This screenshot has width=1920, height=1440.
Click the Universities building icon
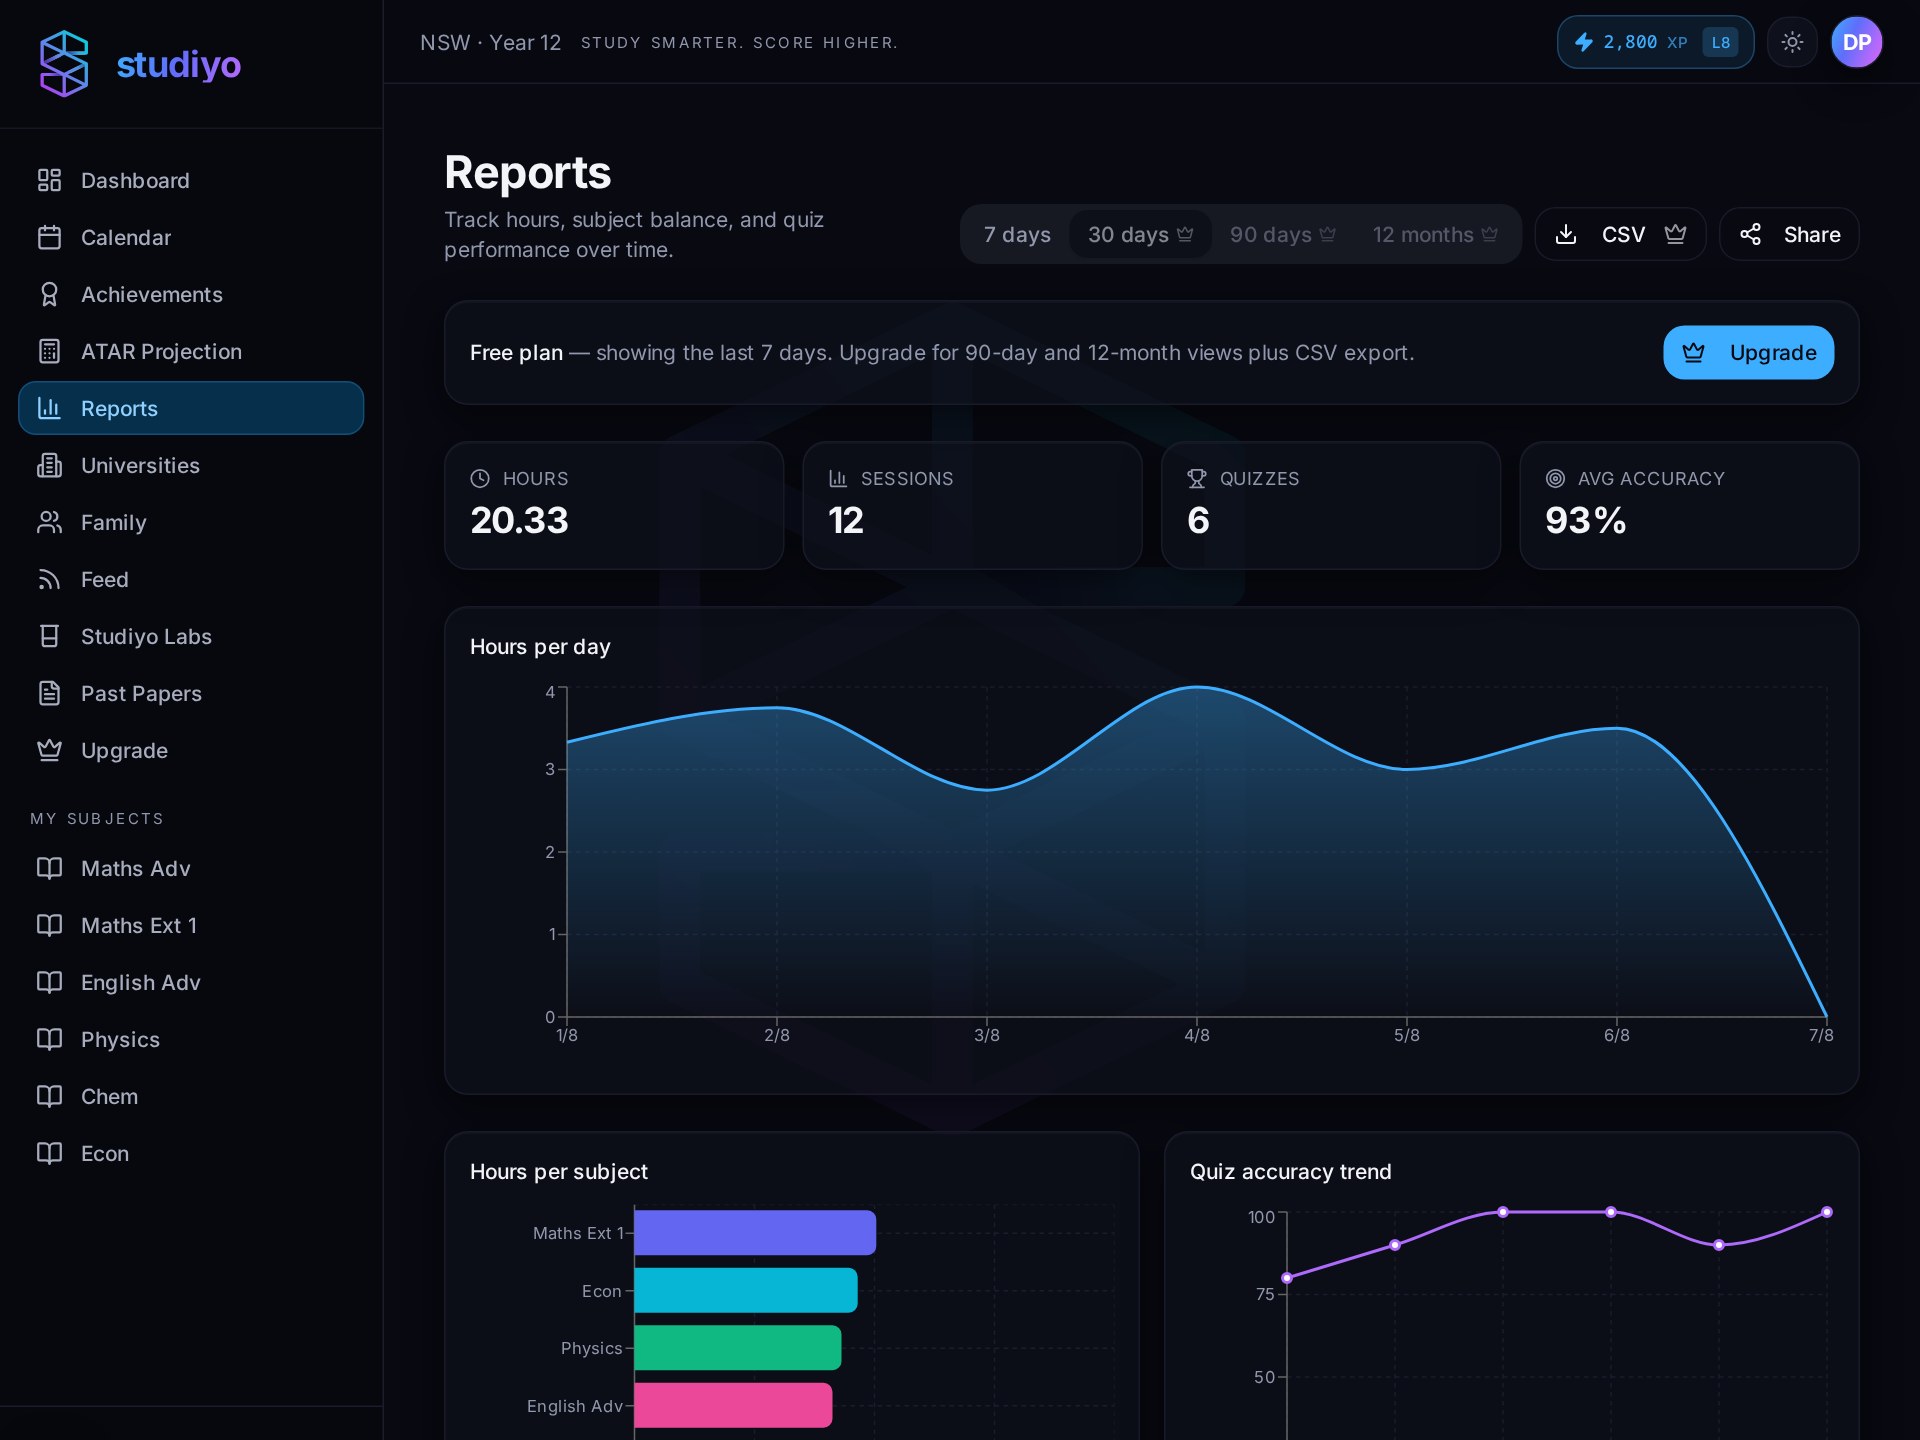tap(49, 465)
